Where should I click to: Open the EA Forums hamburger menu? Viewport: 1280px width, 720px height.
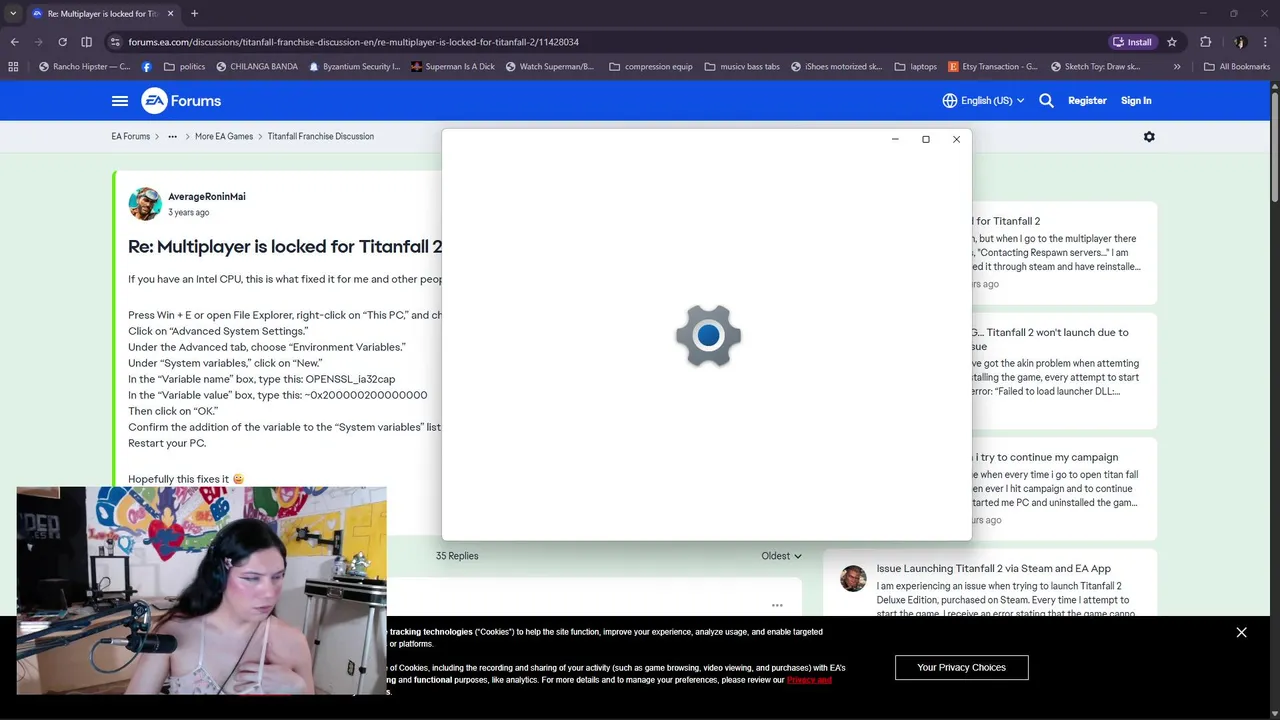(120, 101)
